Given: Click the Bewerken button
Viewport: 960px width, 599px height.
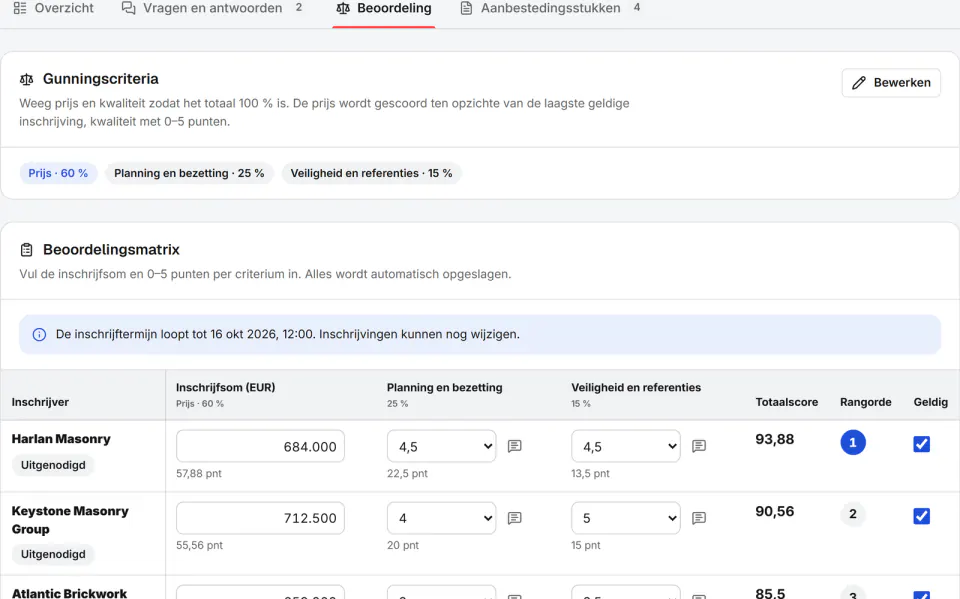Looking at the screenshot, I should tap(891, 83).
